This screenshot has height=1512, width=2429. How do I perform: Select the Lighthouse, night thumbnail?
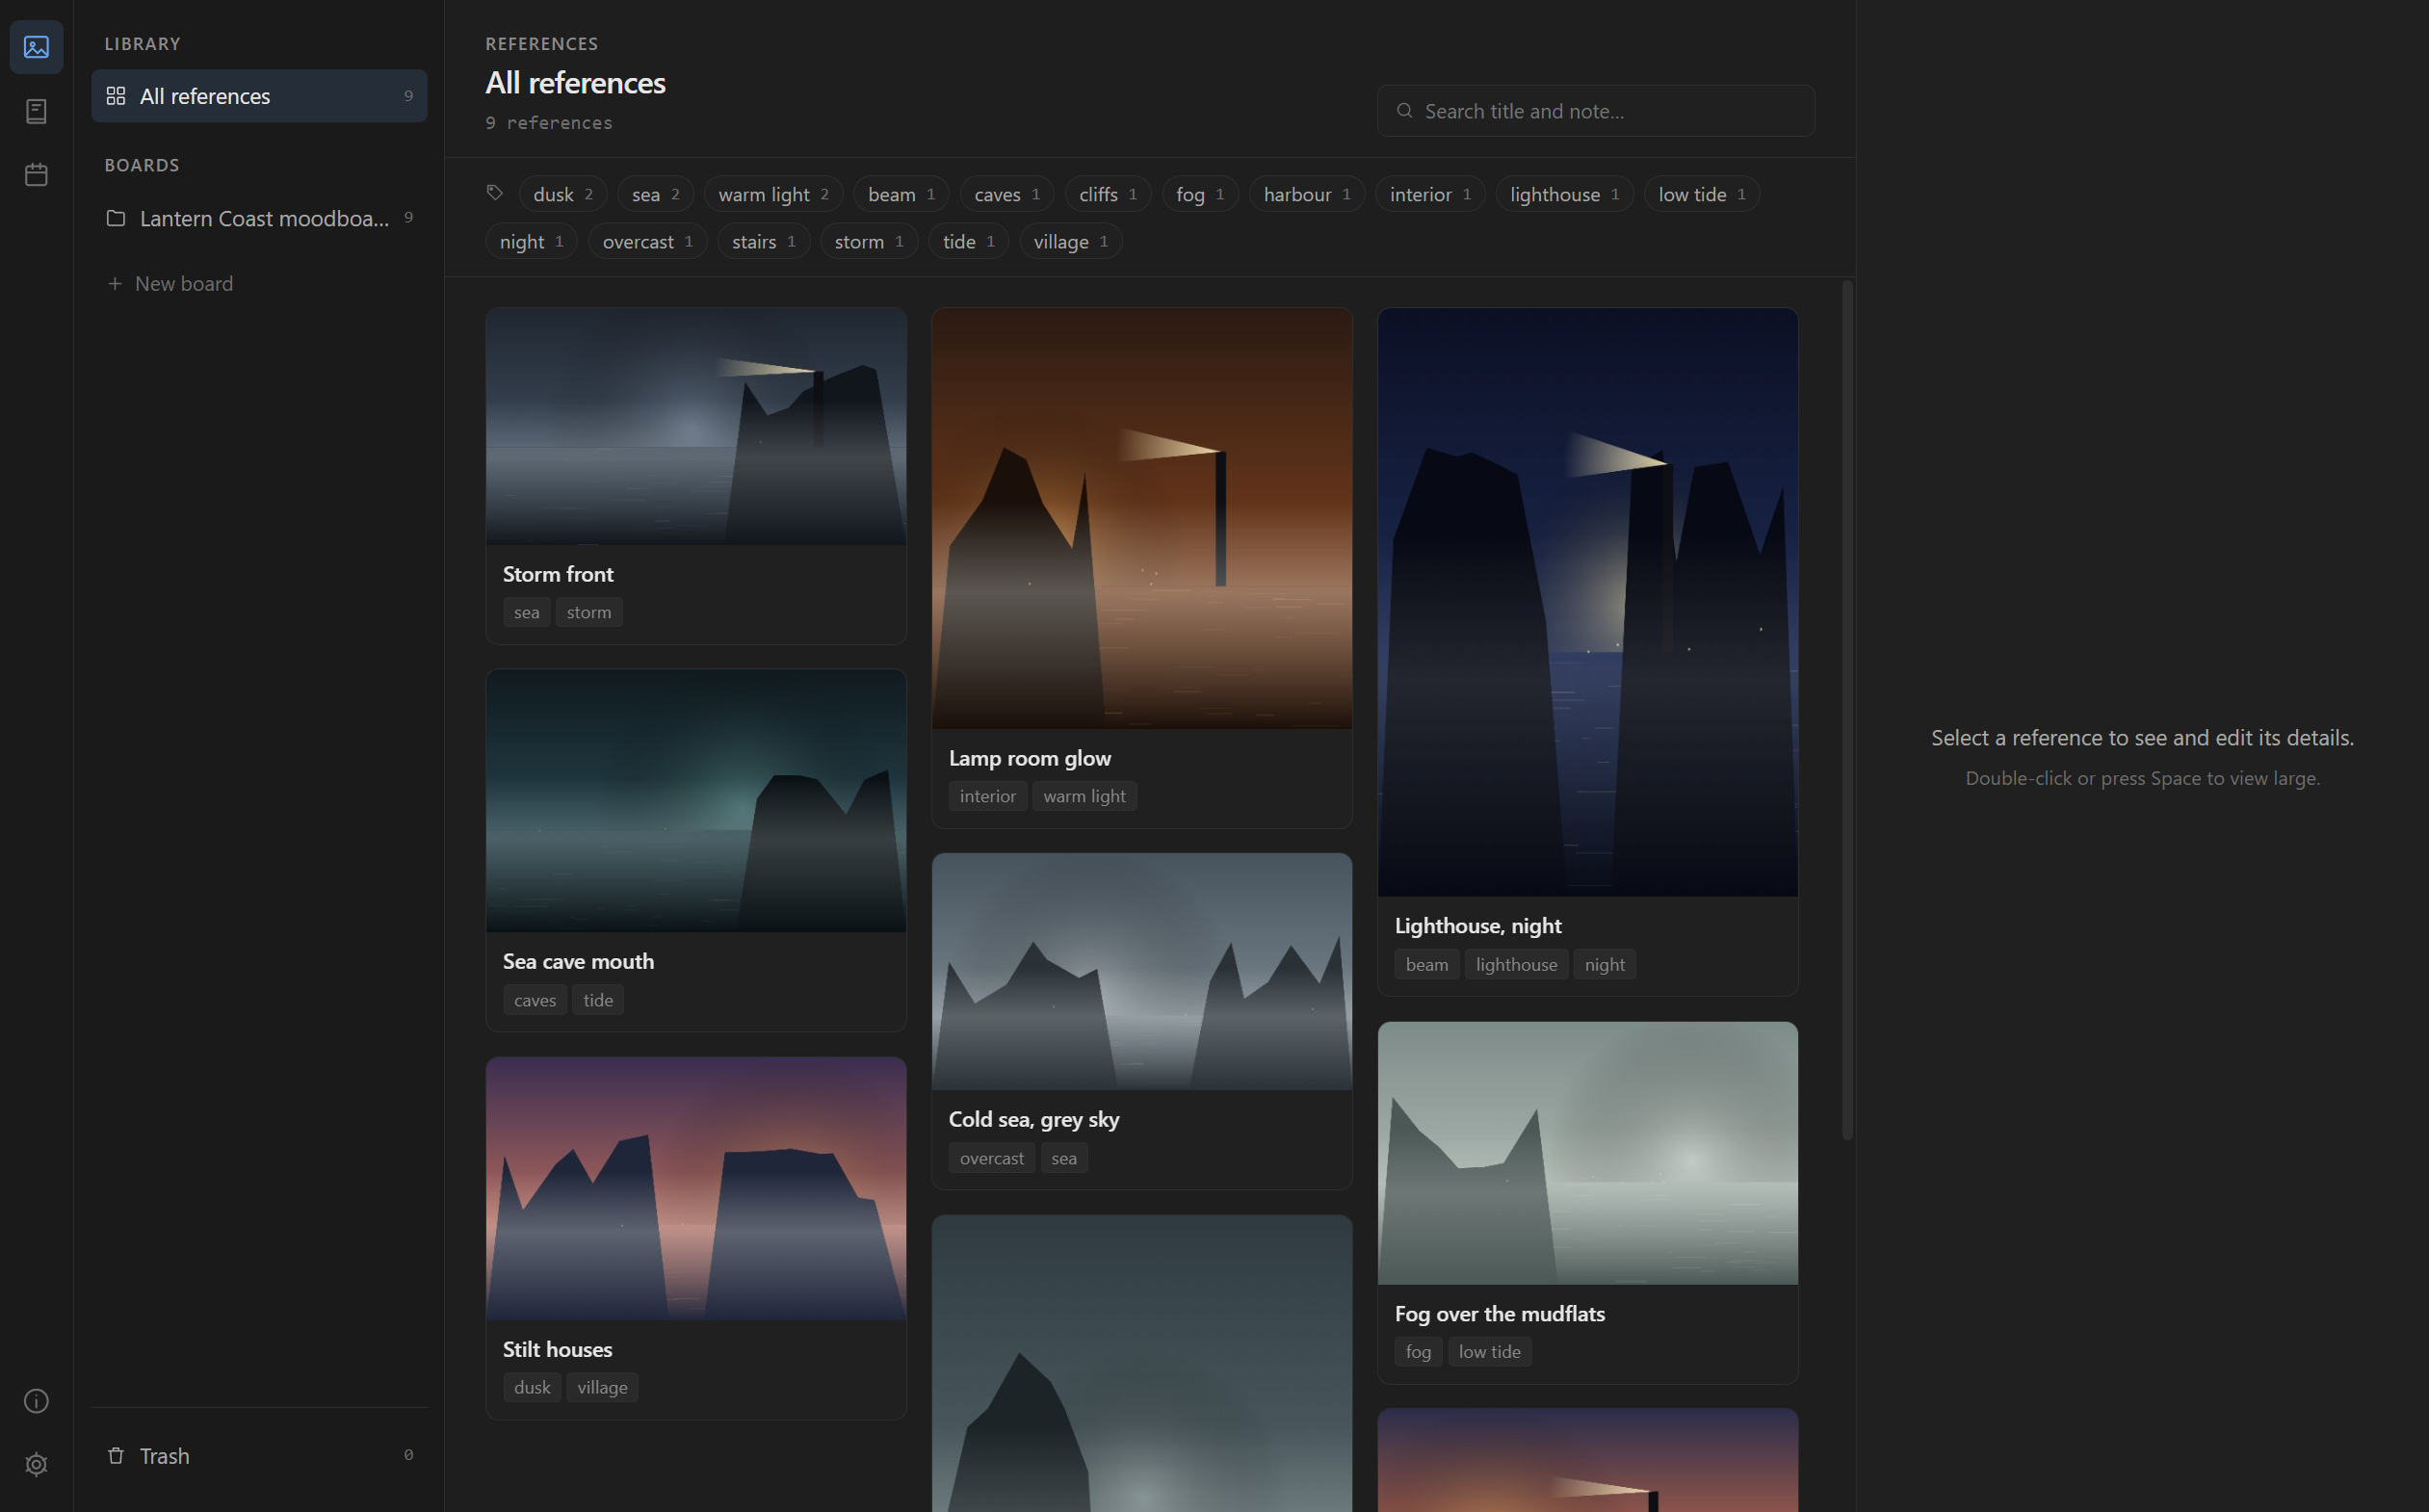[1587, 602]
